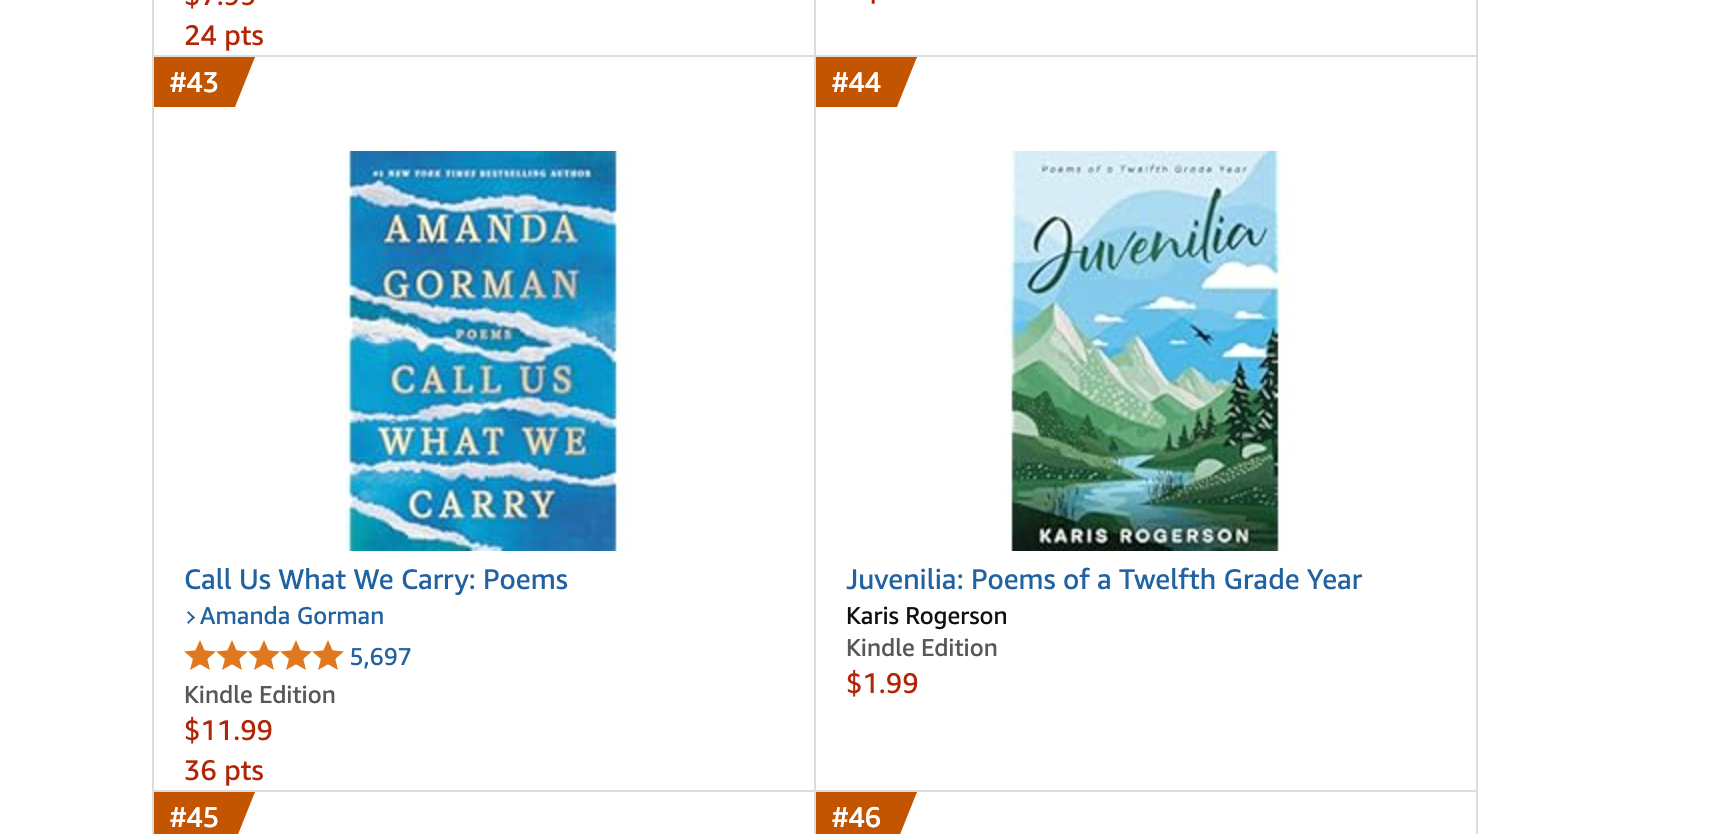Click the '24 pts' points label
The width and height of the screenshot is (1728, 834).
(224, 36)
